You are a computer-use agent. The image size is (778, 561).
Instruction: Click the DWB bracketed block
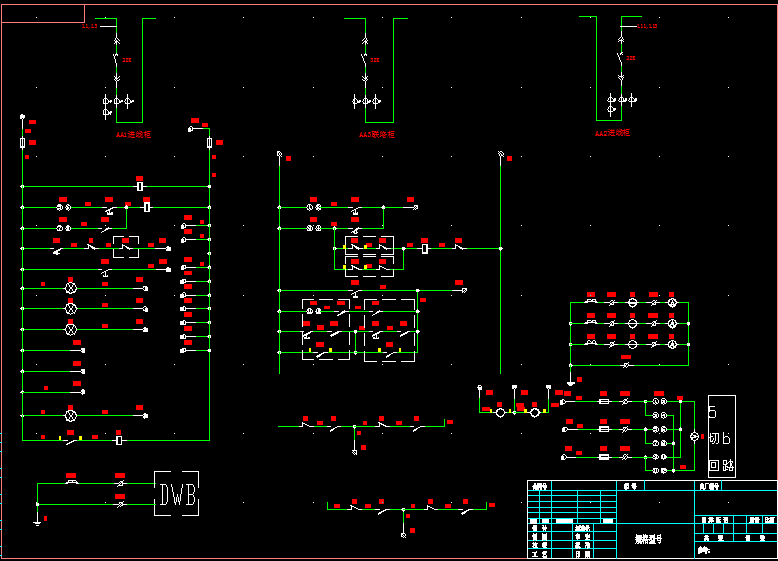click(x=177, y=494)
